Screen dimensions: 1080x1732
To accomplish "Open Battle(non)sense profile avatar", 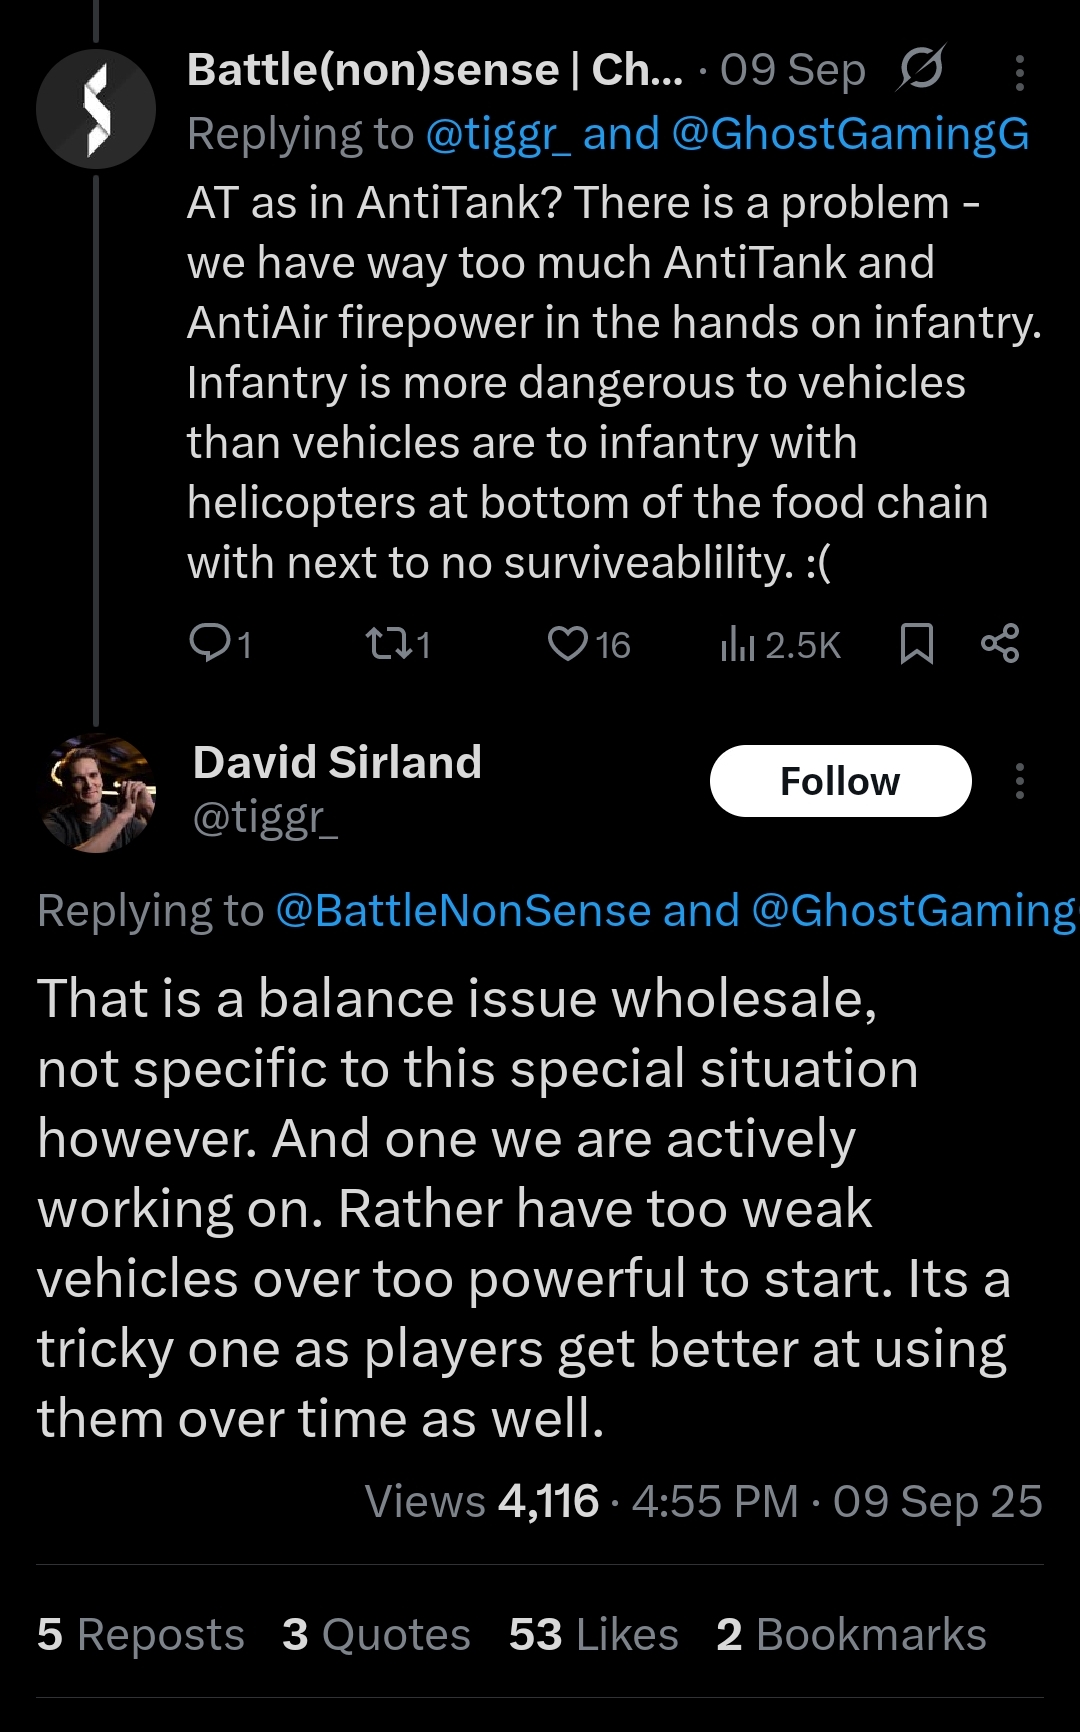I will click(x=96, y=109).
